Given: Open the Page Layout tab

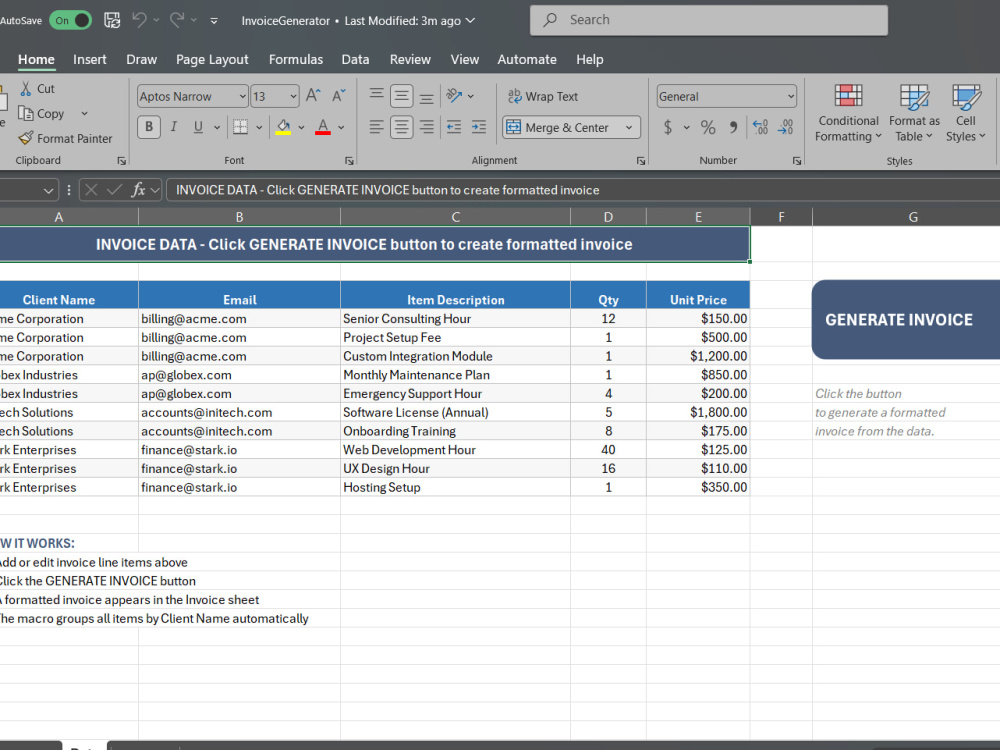Looking at the screenshot, I should pos(212,59).
